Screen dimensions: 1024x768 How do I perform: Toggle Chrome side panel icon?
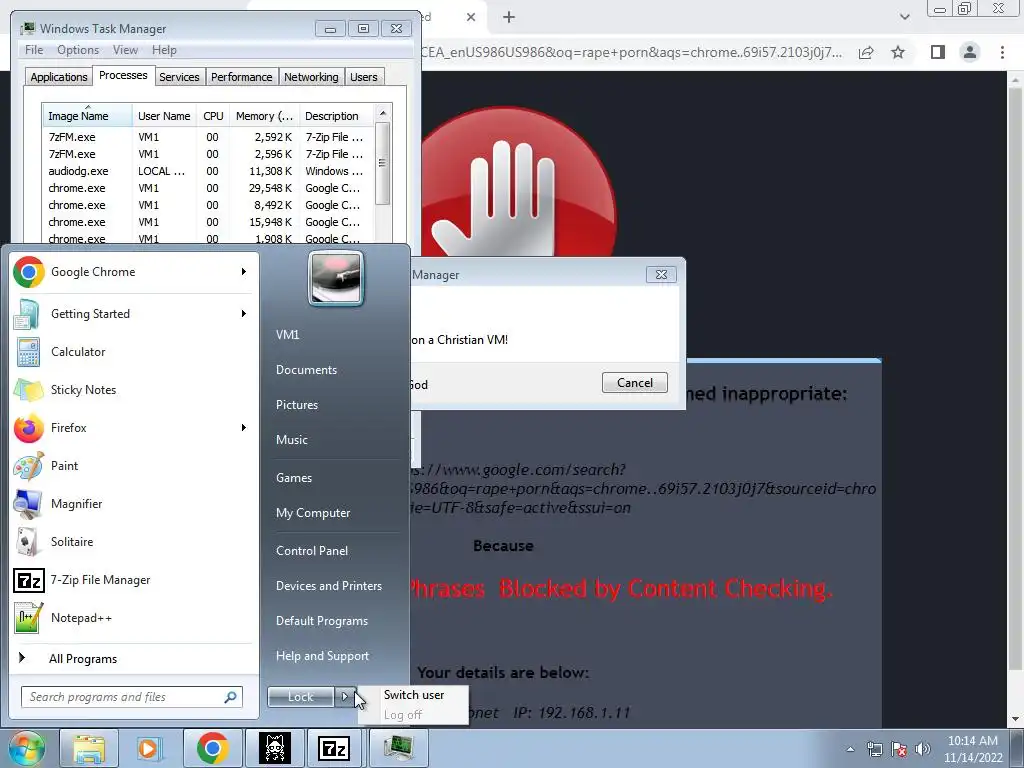point(938,52)
